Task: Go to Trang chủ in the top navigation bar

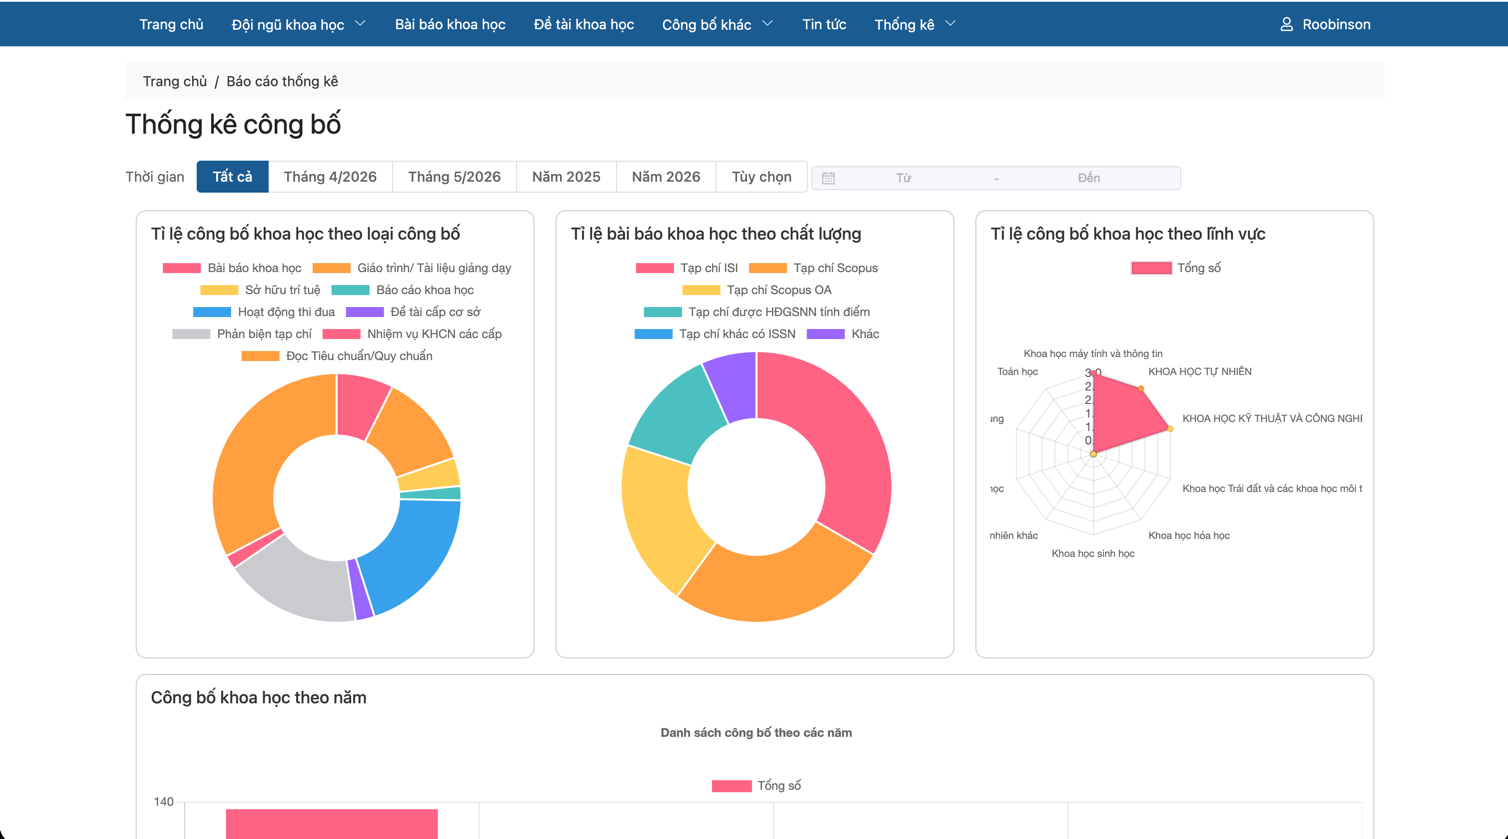Action: pyautogui.click(x=171, y=24)
